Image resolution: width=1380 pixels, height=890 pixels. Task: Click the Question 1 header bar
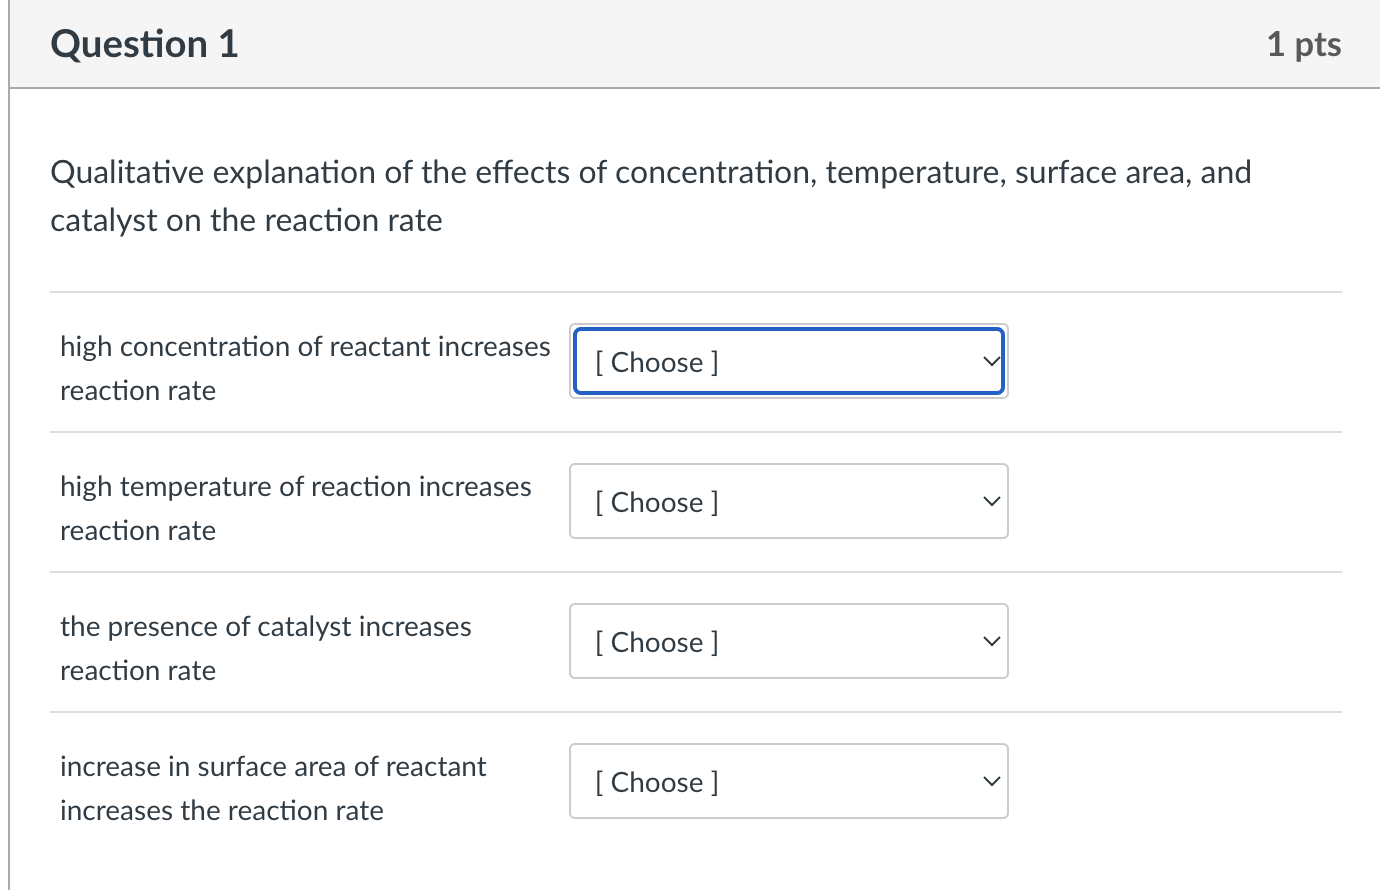[x=690, y=44]
